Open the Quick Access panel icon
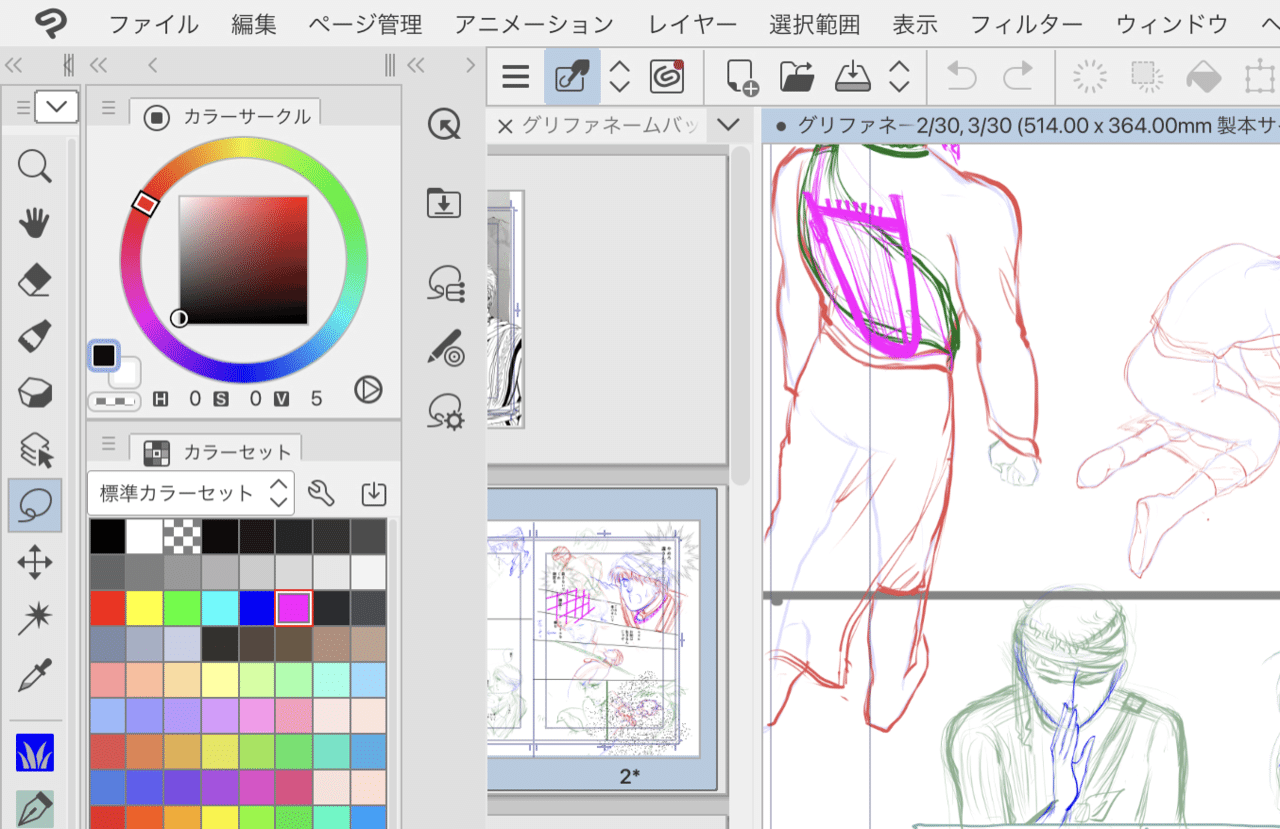Image resolution: width=1280 pixels, height=829 pixels. click(444, 125)
